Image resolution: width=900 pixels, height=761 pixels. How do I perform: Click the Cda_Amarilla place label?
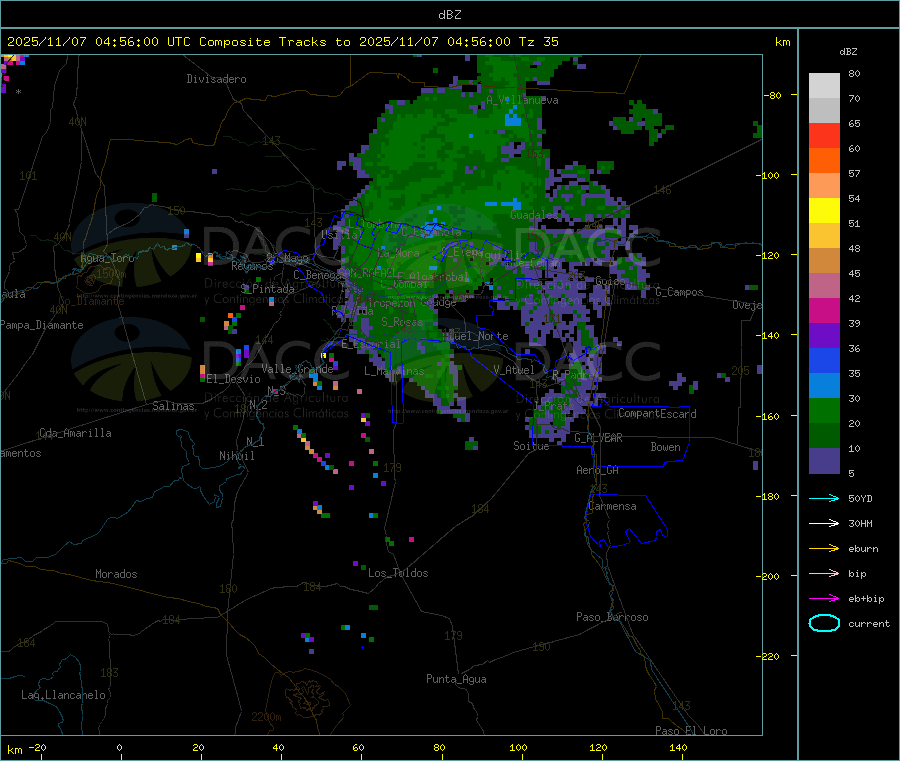75,433
